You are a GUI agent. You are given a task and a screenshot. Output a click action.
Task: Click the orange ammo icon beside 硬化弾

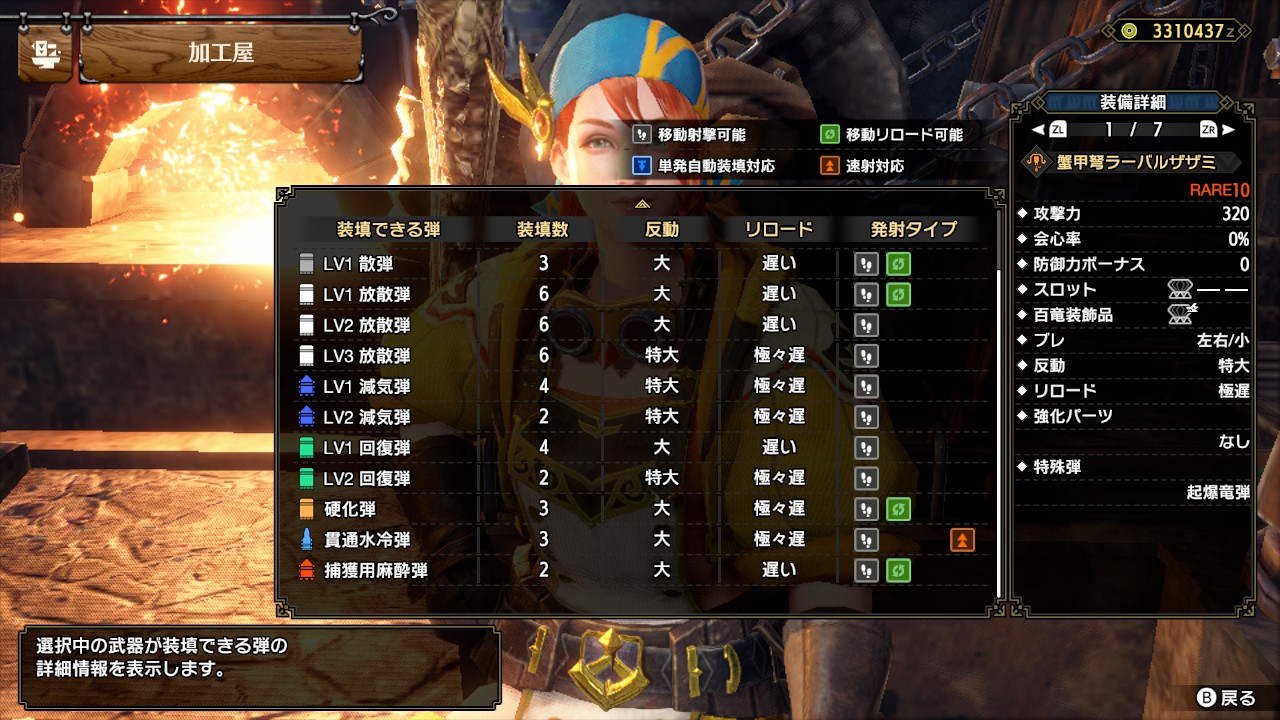(306, 509)
